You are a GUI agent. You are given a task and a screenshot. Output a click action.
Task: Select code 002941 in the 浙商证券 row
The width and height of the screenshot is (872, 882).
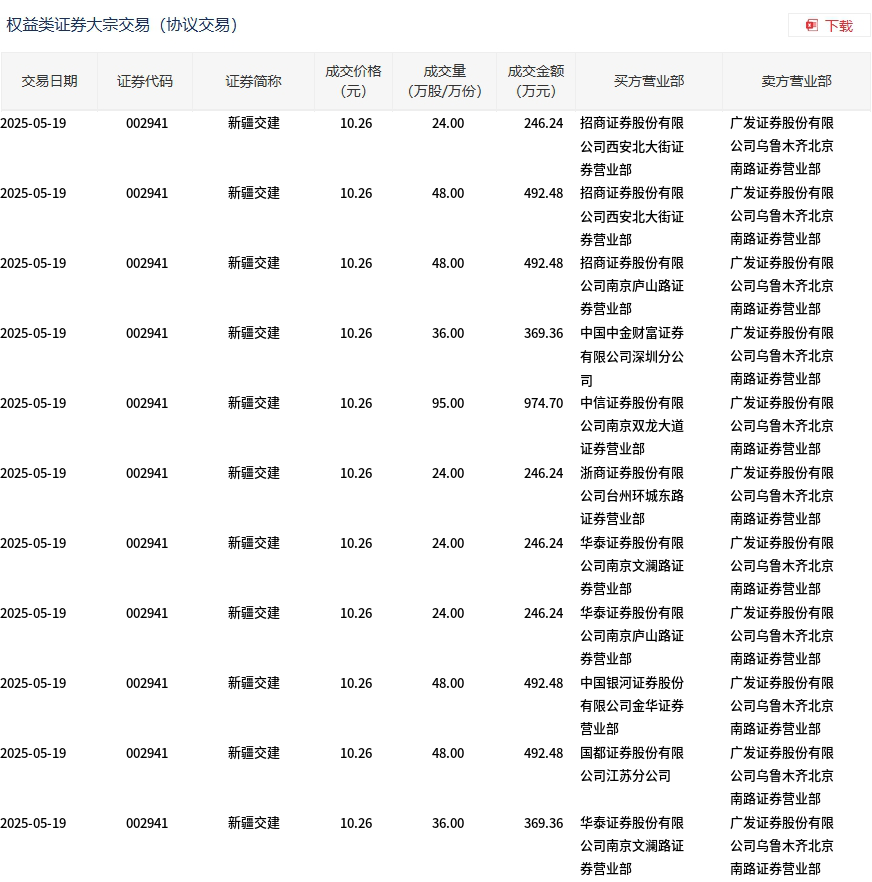pyautogui.click(x=147, y=473)
